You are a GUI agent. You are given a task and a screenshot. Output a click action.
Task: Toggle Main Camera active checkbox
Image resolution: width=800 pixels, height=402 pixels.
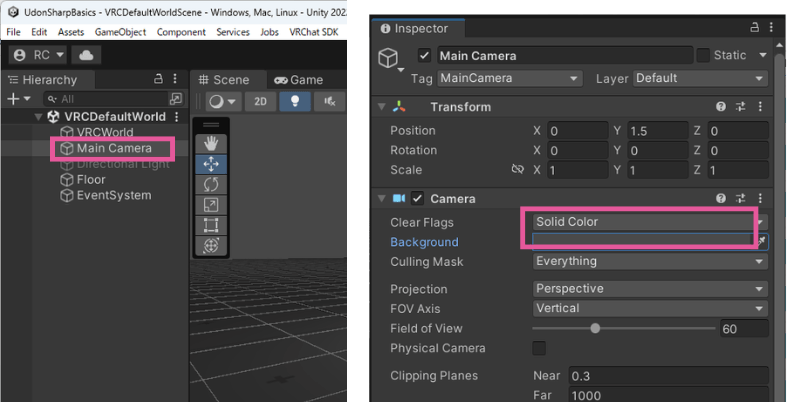point(424,55)
